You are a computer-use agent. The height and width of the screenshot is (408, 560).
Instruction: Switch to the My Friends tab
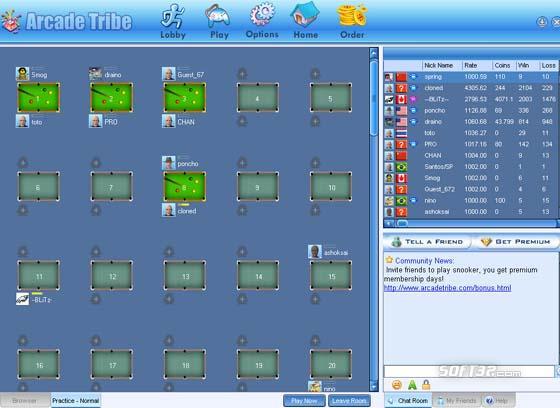(457, 400)
